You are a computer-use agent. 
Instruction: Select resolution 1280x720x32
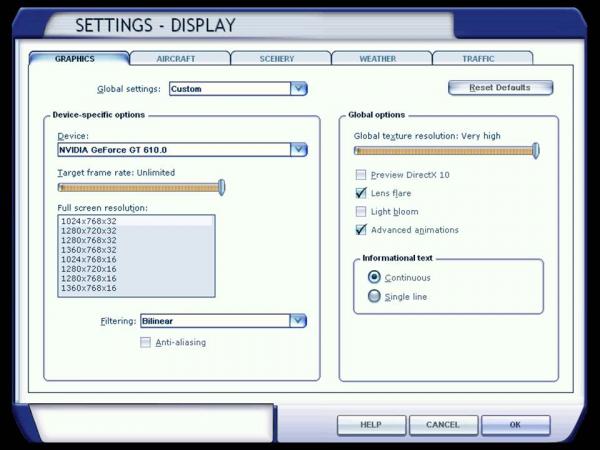pos(136,231)
